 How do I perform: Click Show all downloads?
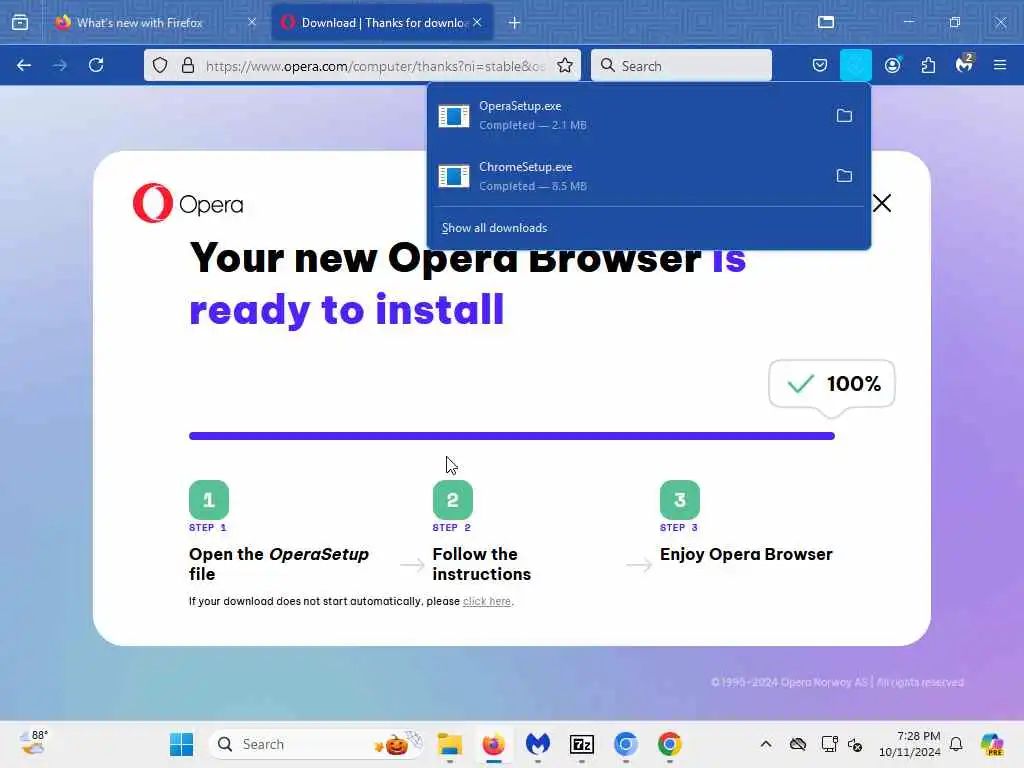[x=494, y=228]
